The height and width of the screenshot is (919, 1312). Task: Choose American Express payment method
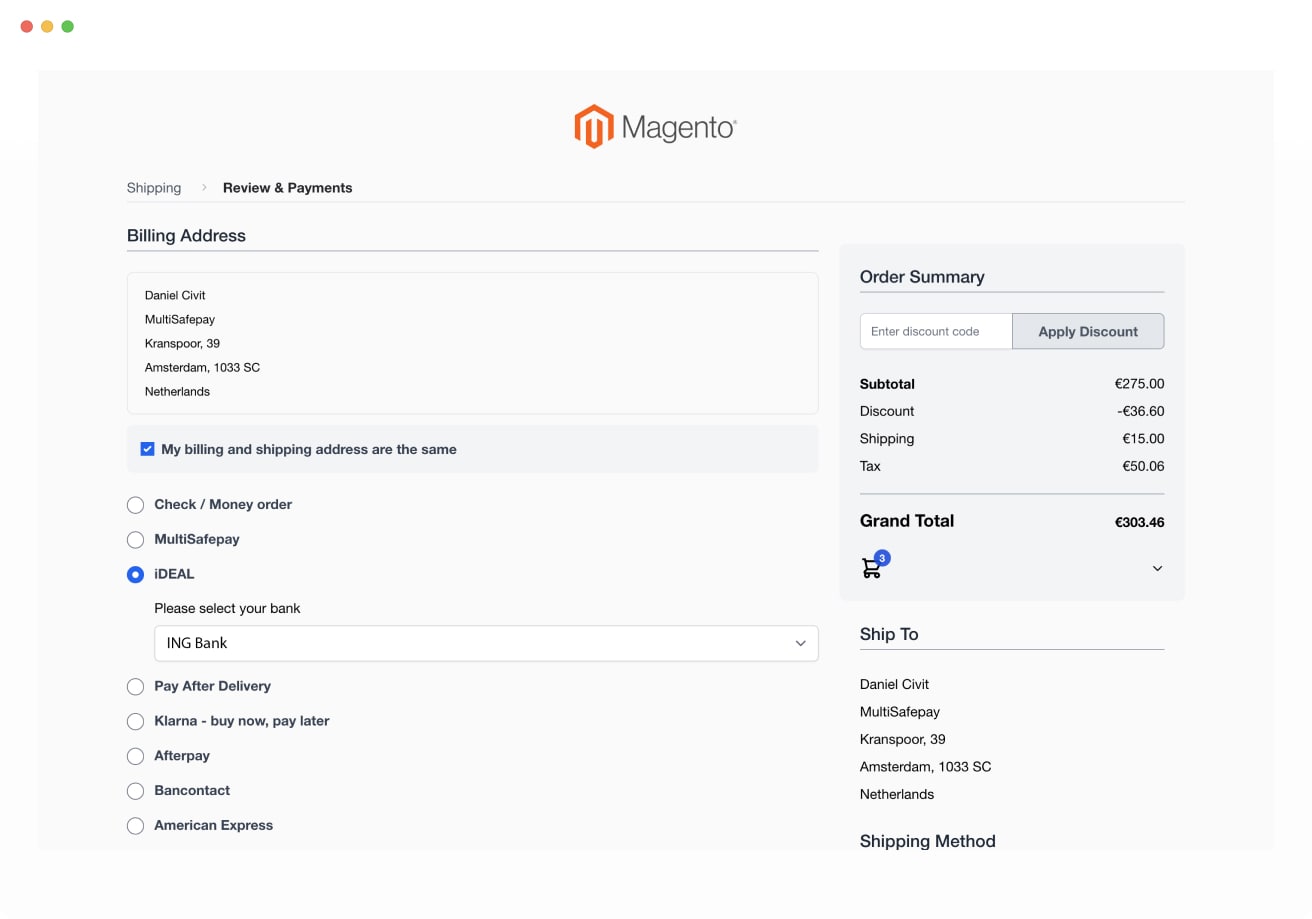coord(136,826)
